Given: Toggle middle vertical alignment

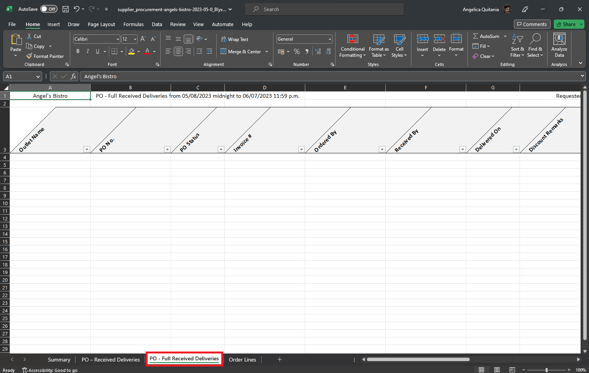Looking at the screenshot, I should [178, 39].
